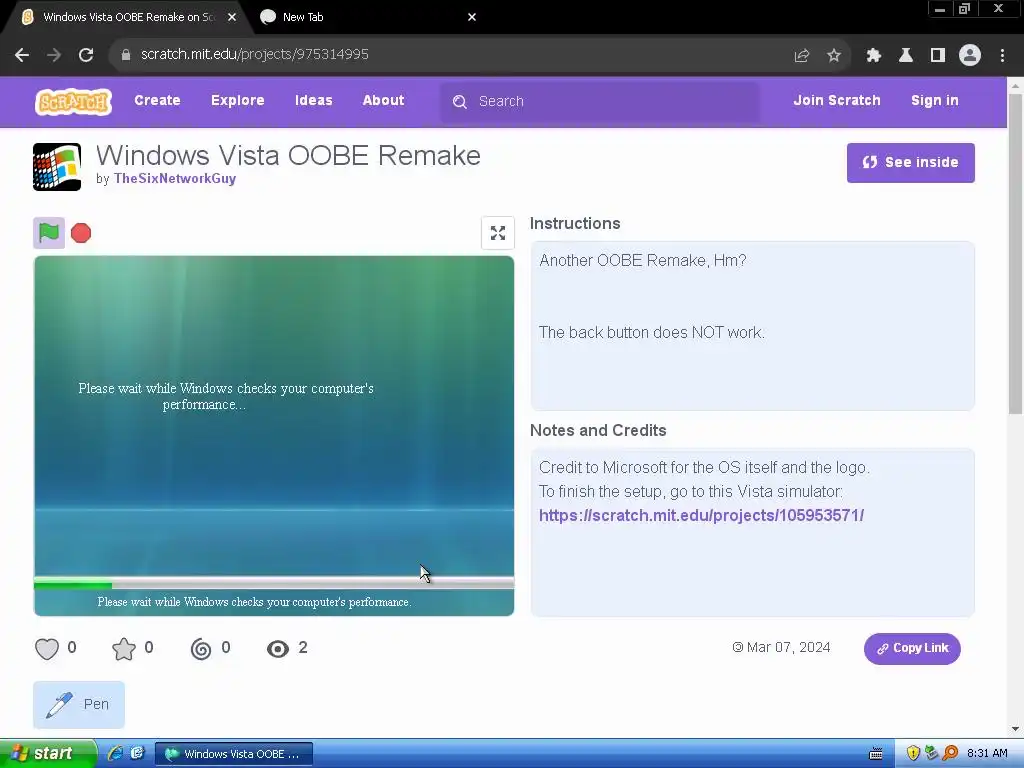
Task: Click the page vertical scrollbar thumb
Action: [x=1015, y=253]
